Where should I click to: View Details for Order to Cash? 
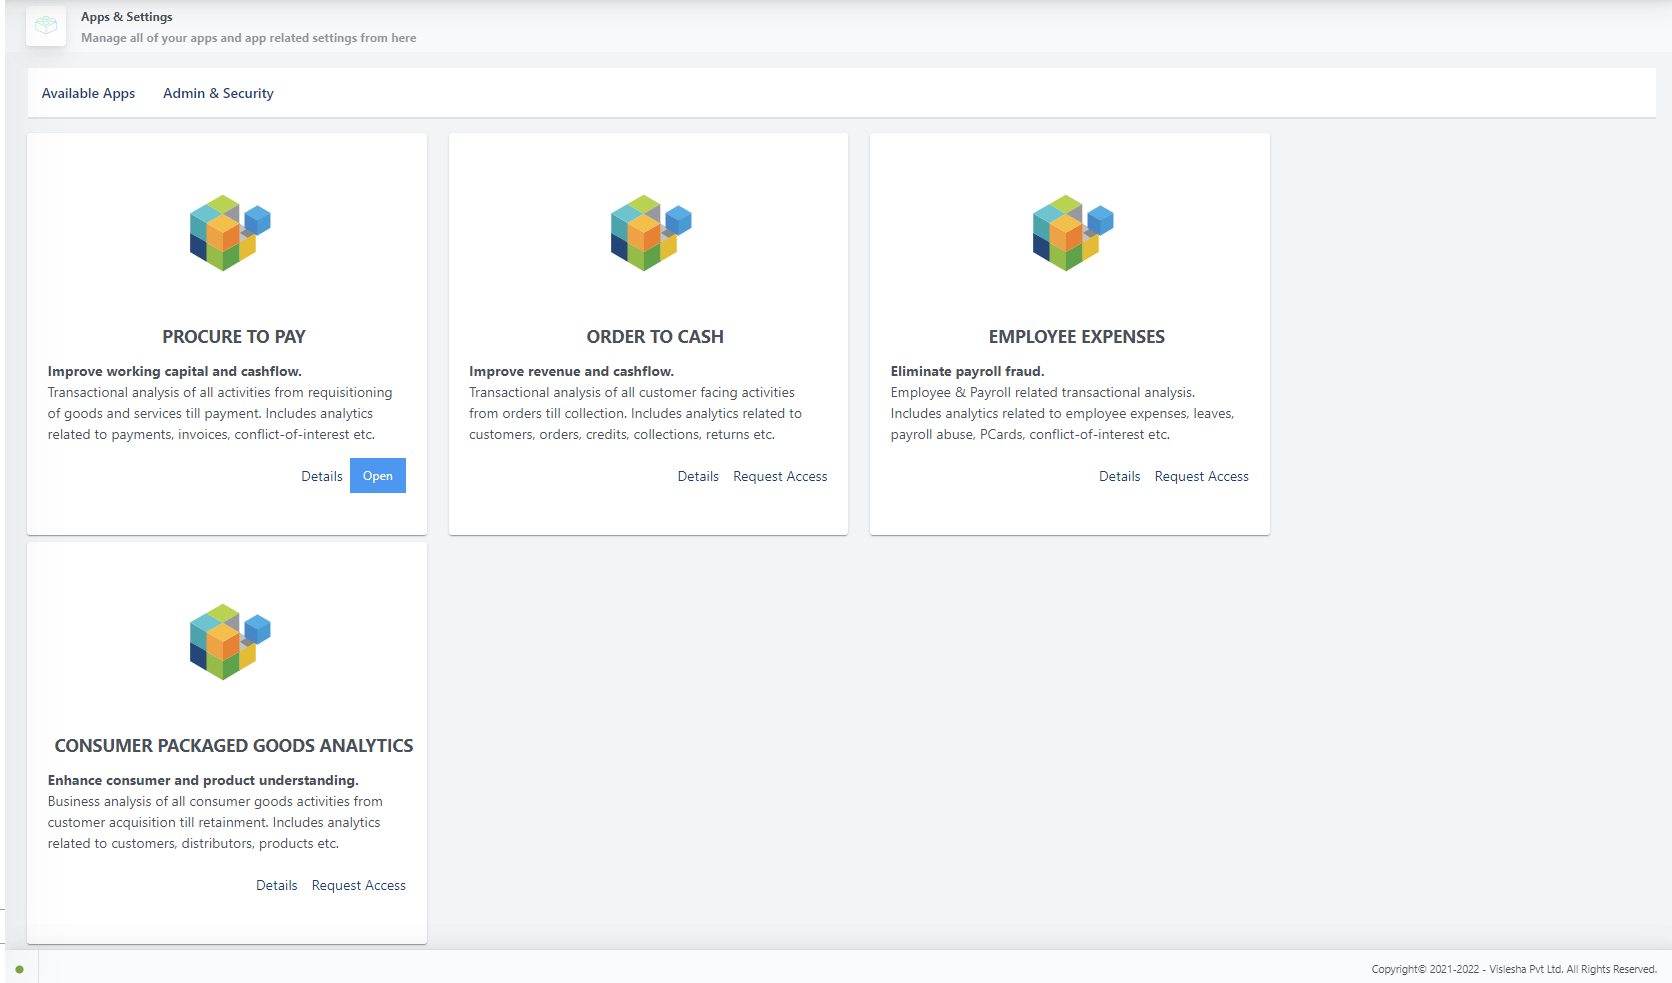click(698, 476)
